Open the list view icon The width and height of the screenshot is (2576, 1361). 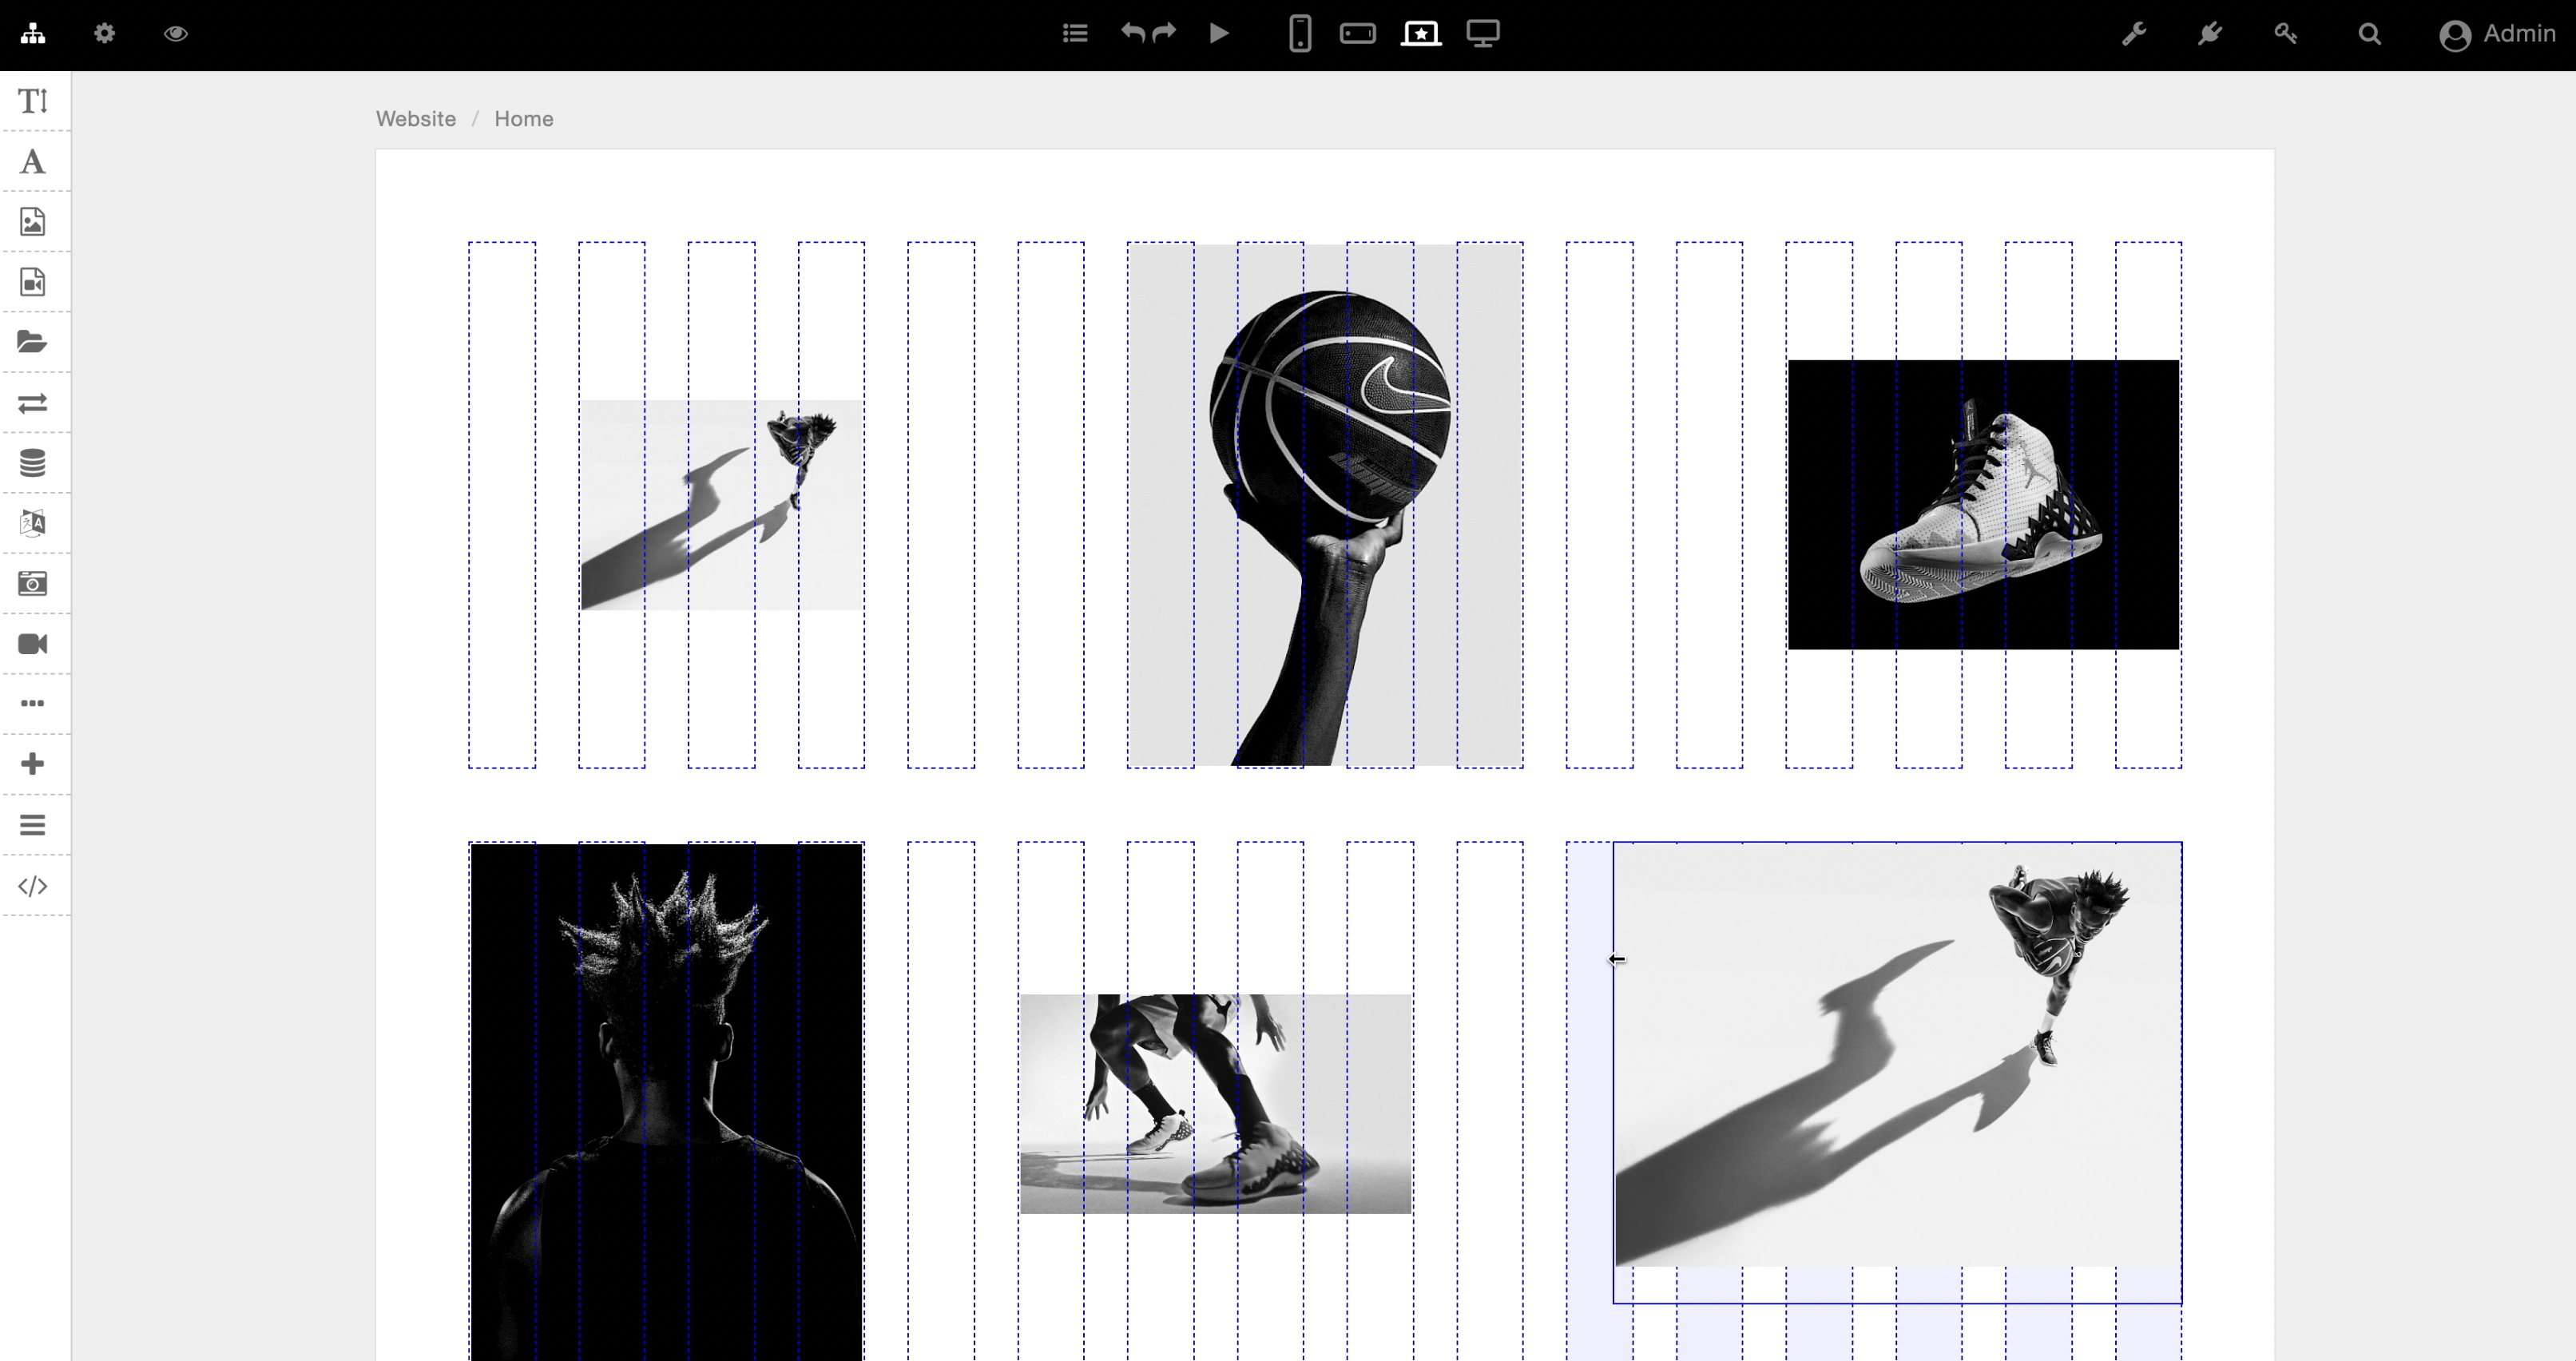pos(1075,34)
